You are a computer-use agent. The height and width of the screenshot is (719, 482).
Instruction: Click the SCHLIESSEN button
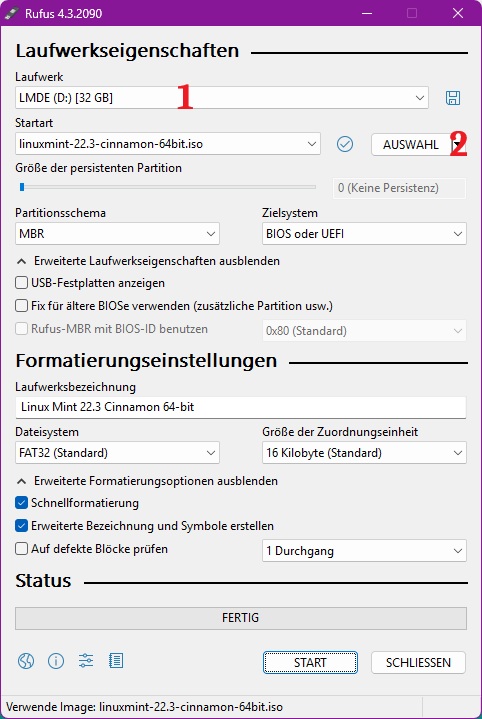[x=418, y=663]
